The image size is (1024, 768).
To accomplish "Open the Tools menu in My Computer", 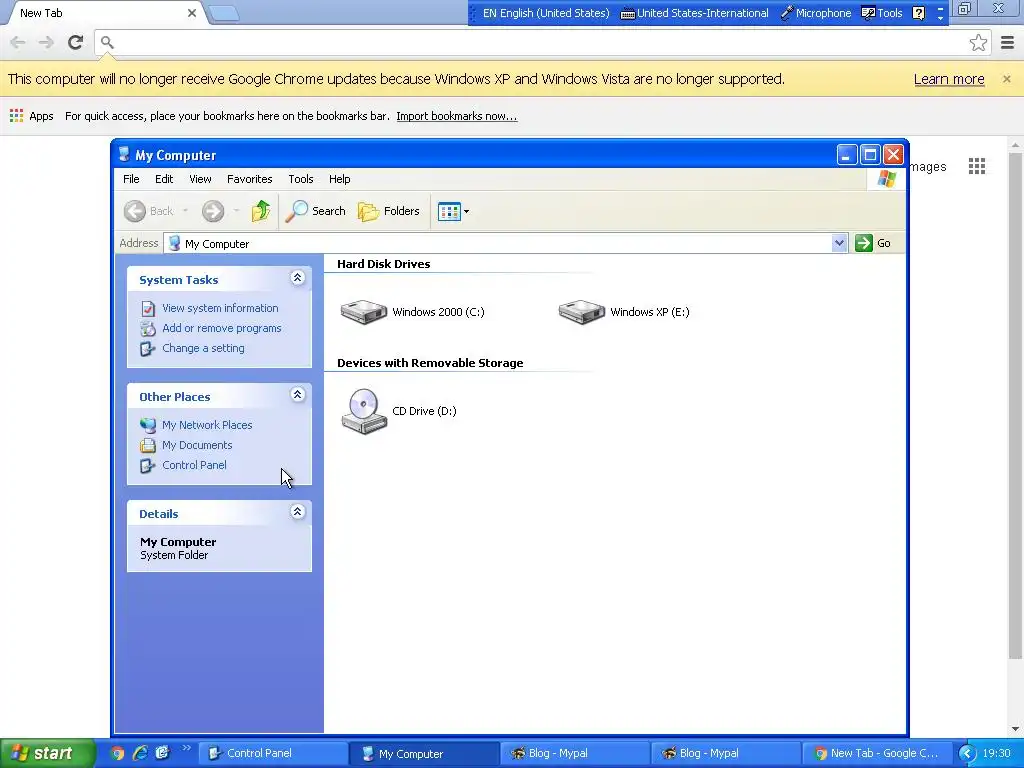I will click(300, 179).
